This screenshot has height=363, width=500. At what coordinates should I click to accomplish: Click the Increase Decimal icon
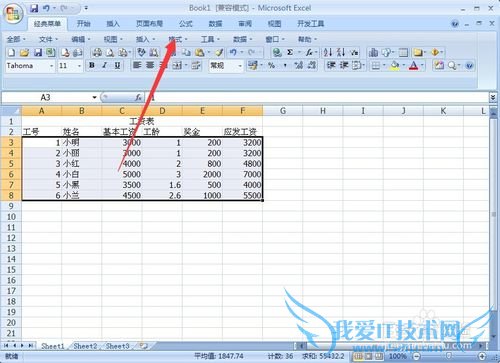pyautogui.click(x=299, y=66)
